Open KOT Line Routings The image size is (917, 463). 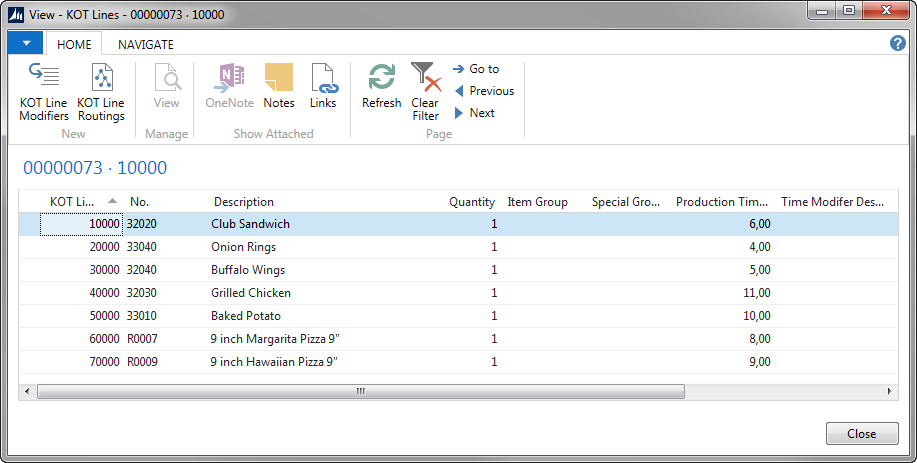pos(101,91)
